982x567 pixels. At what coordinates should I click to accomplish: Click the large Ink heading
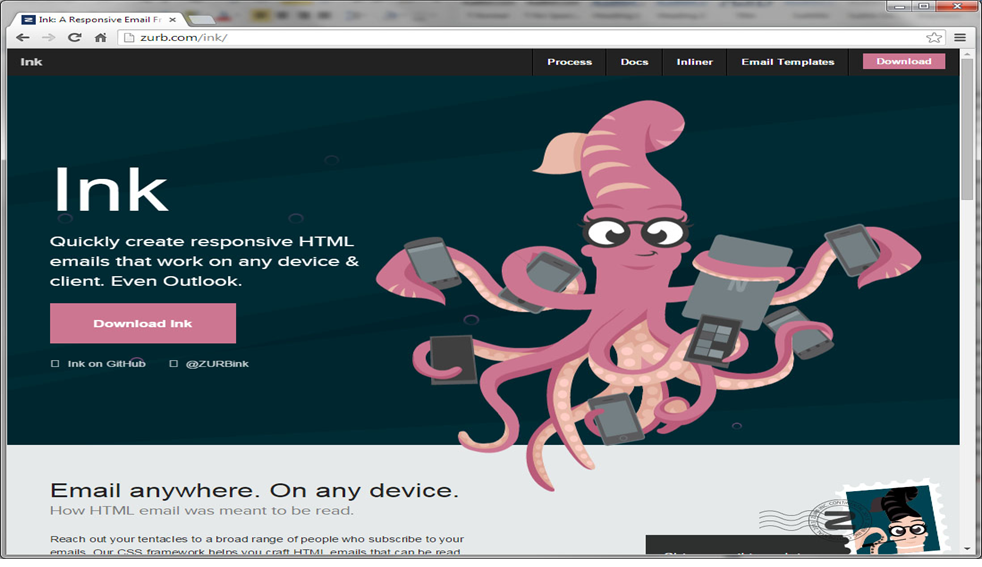coord(111,189)
